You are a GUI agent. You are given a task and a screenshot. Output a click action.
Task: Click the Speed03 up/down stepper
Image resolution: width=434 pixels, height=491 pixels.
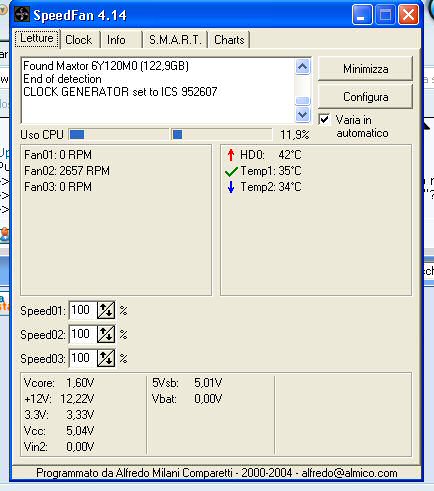click(x=106, y=358)
